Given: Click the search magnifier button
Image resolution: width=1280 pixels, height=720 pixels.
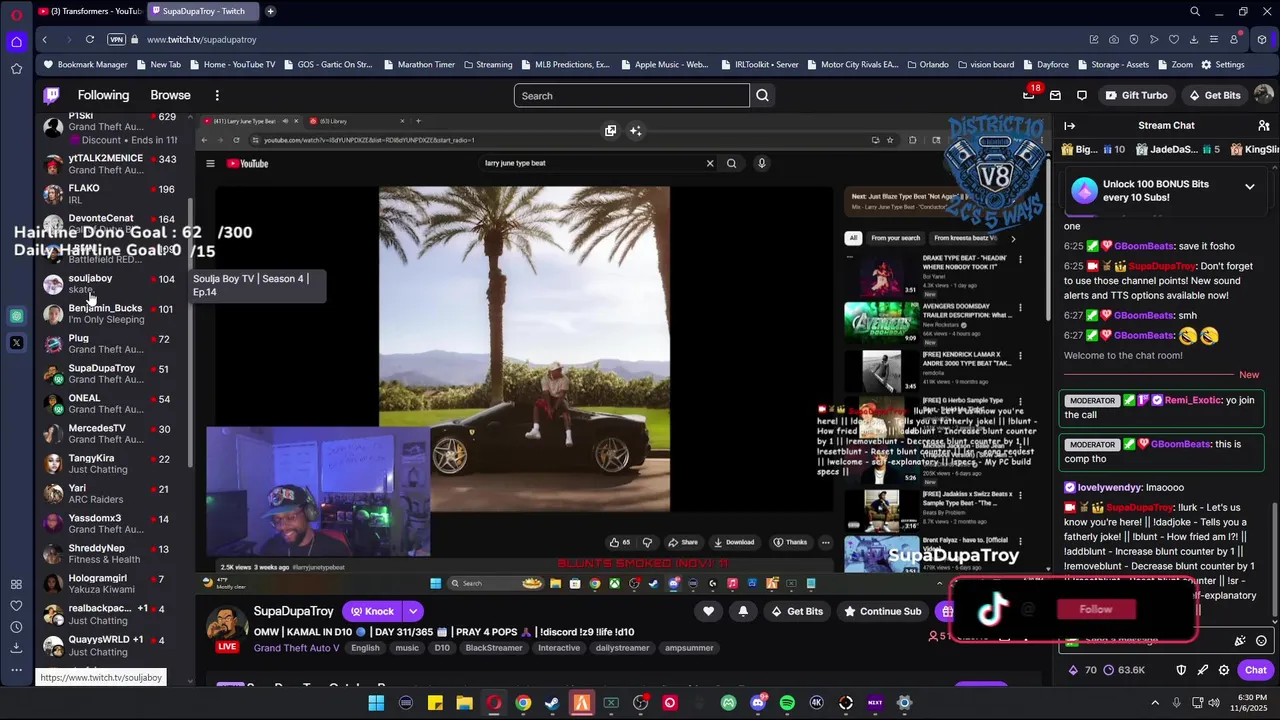Looking at the screenshot, I should point(762,95).
